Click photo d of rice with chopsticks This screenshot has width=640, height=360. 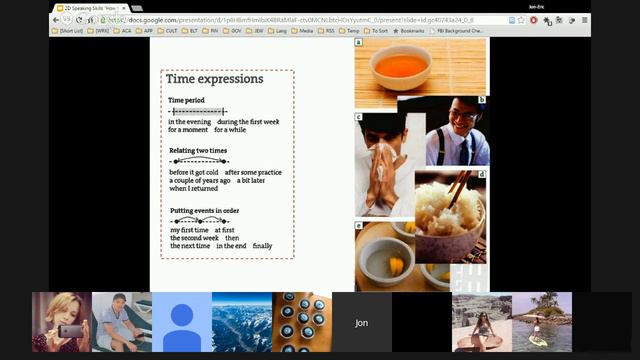coord(451,217)
